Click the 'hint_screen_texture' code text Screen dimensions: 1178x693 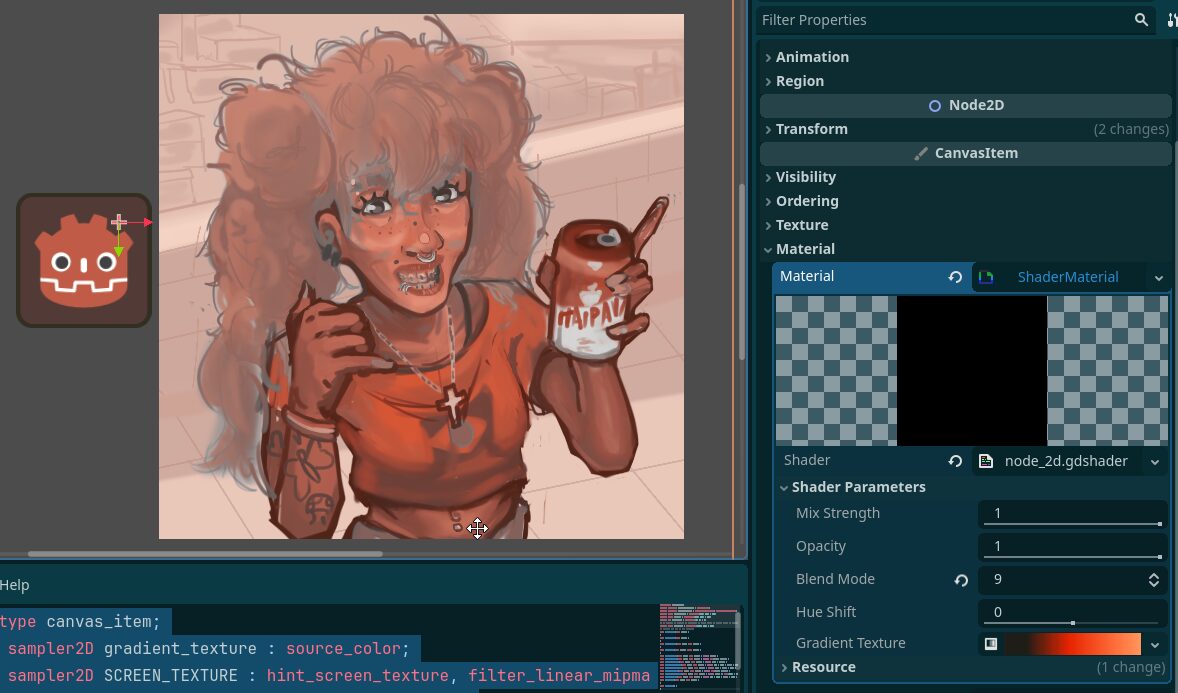pos(357,676)
